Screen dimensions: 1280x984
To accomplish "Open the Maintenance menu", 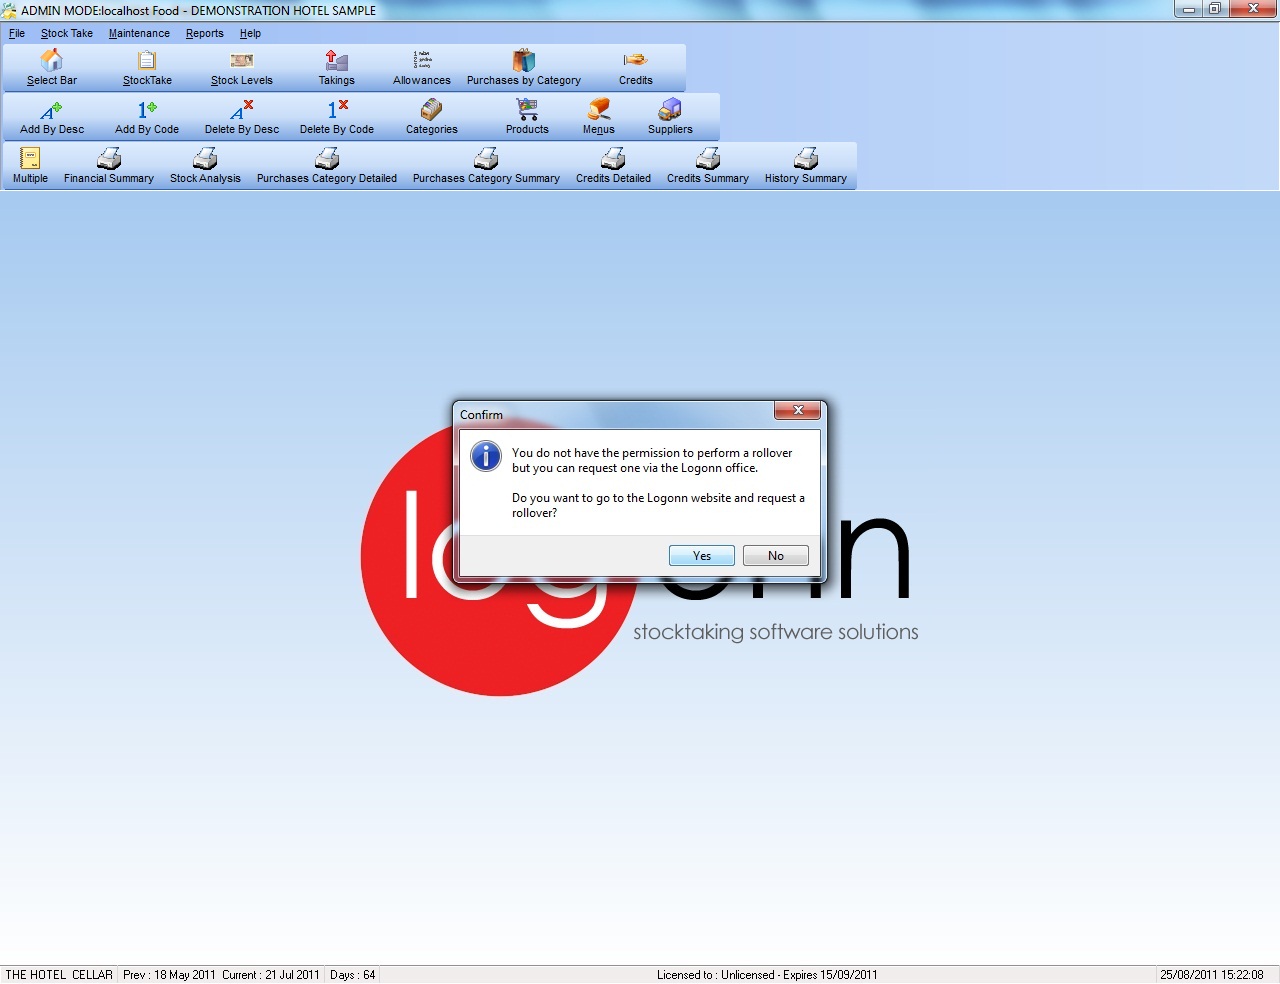I will point(139,33).
